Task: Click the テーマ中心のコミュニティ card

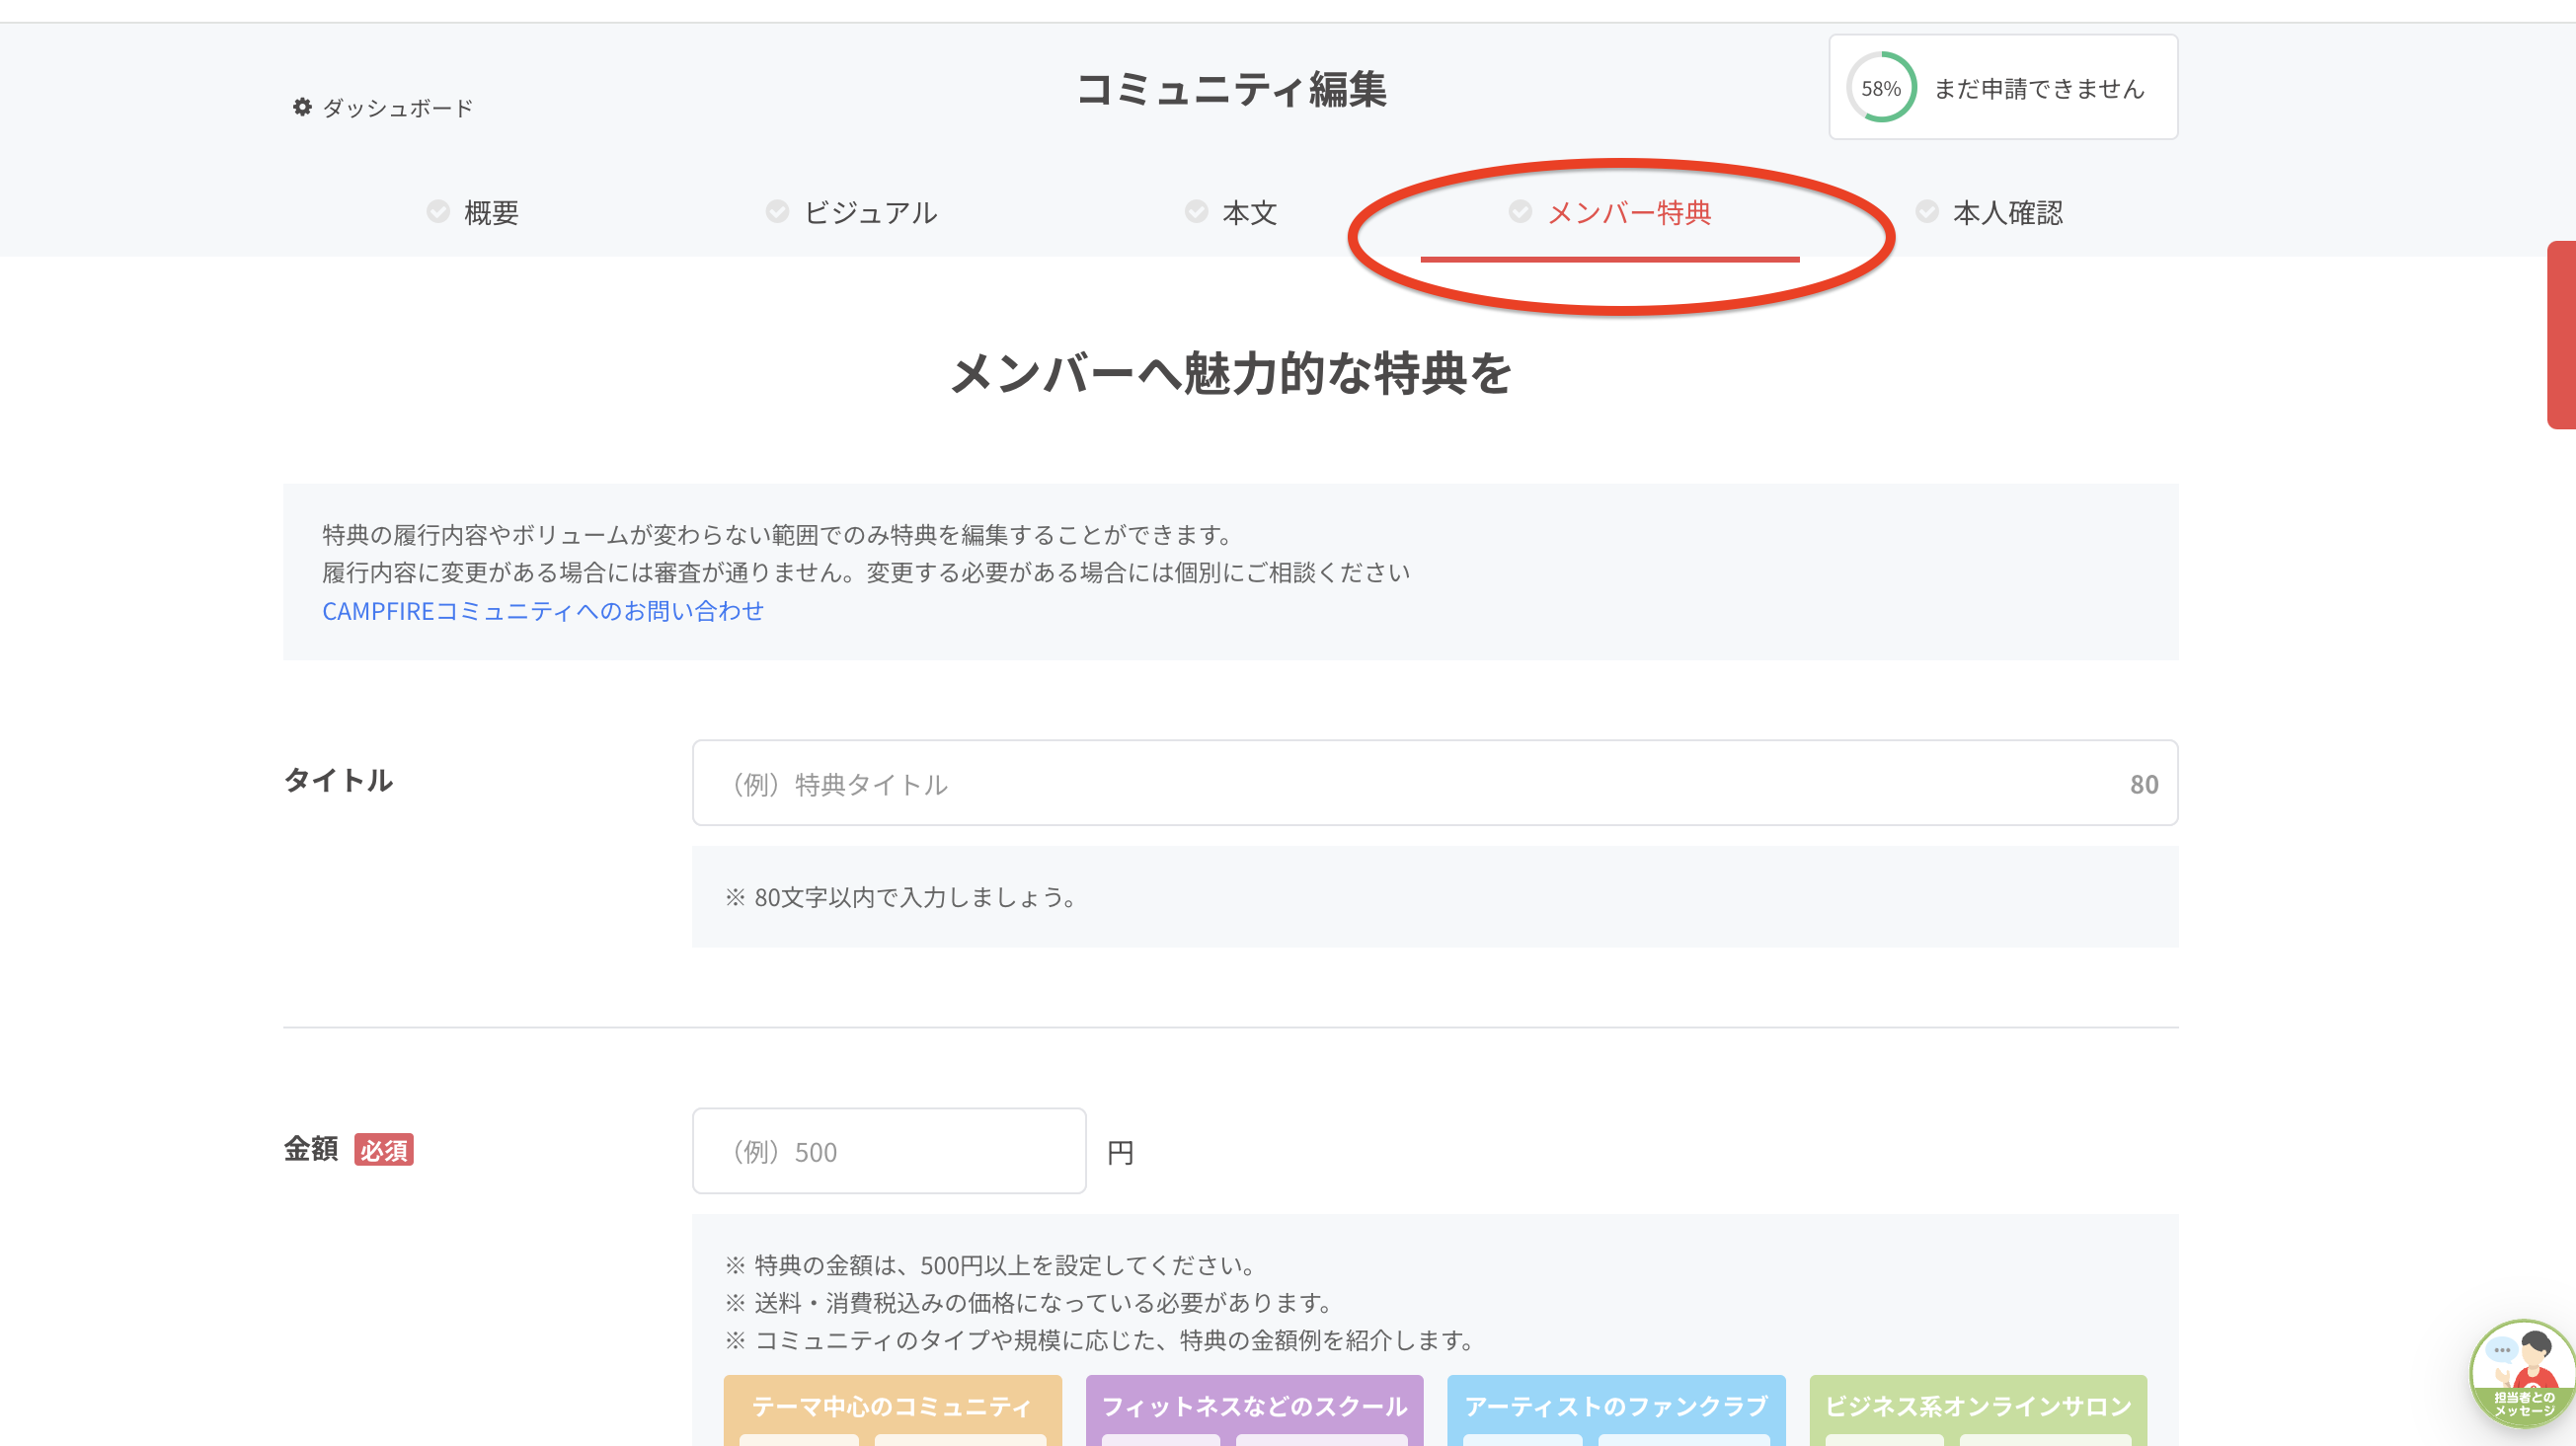Action: (892, 1407)
